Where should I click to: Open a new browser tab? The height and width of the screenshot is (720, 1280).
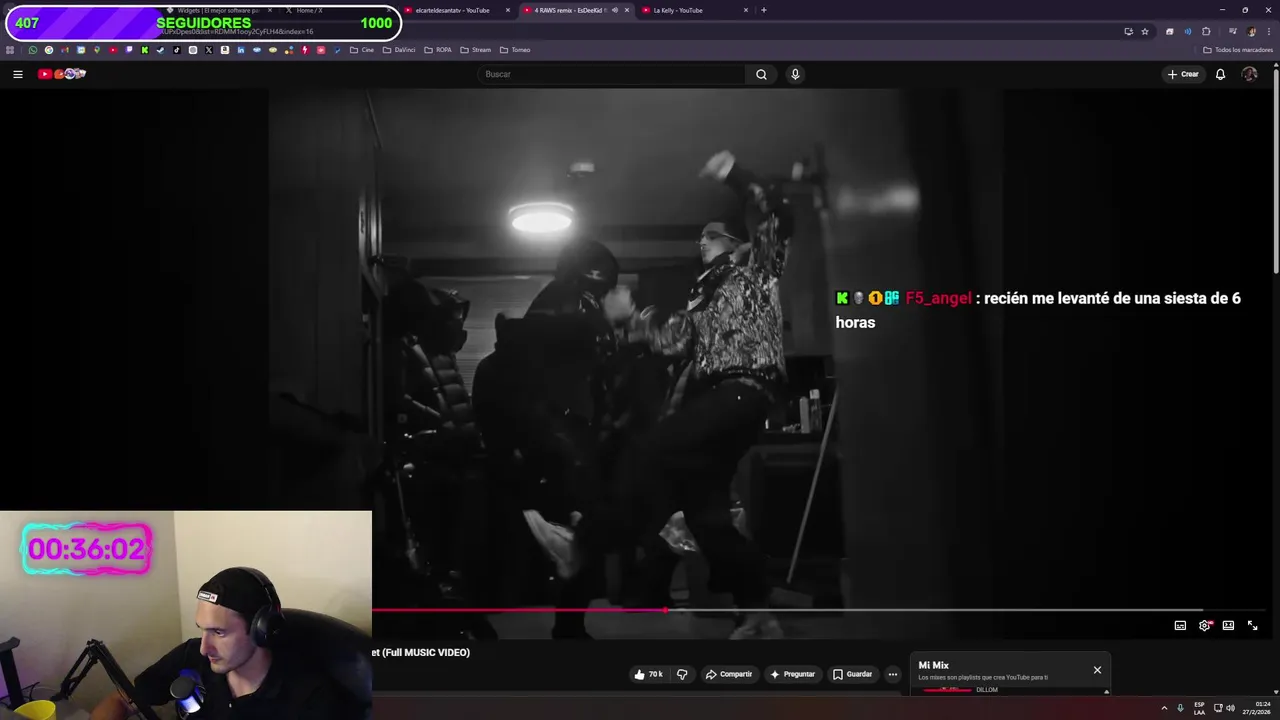[x=764, y=10]
